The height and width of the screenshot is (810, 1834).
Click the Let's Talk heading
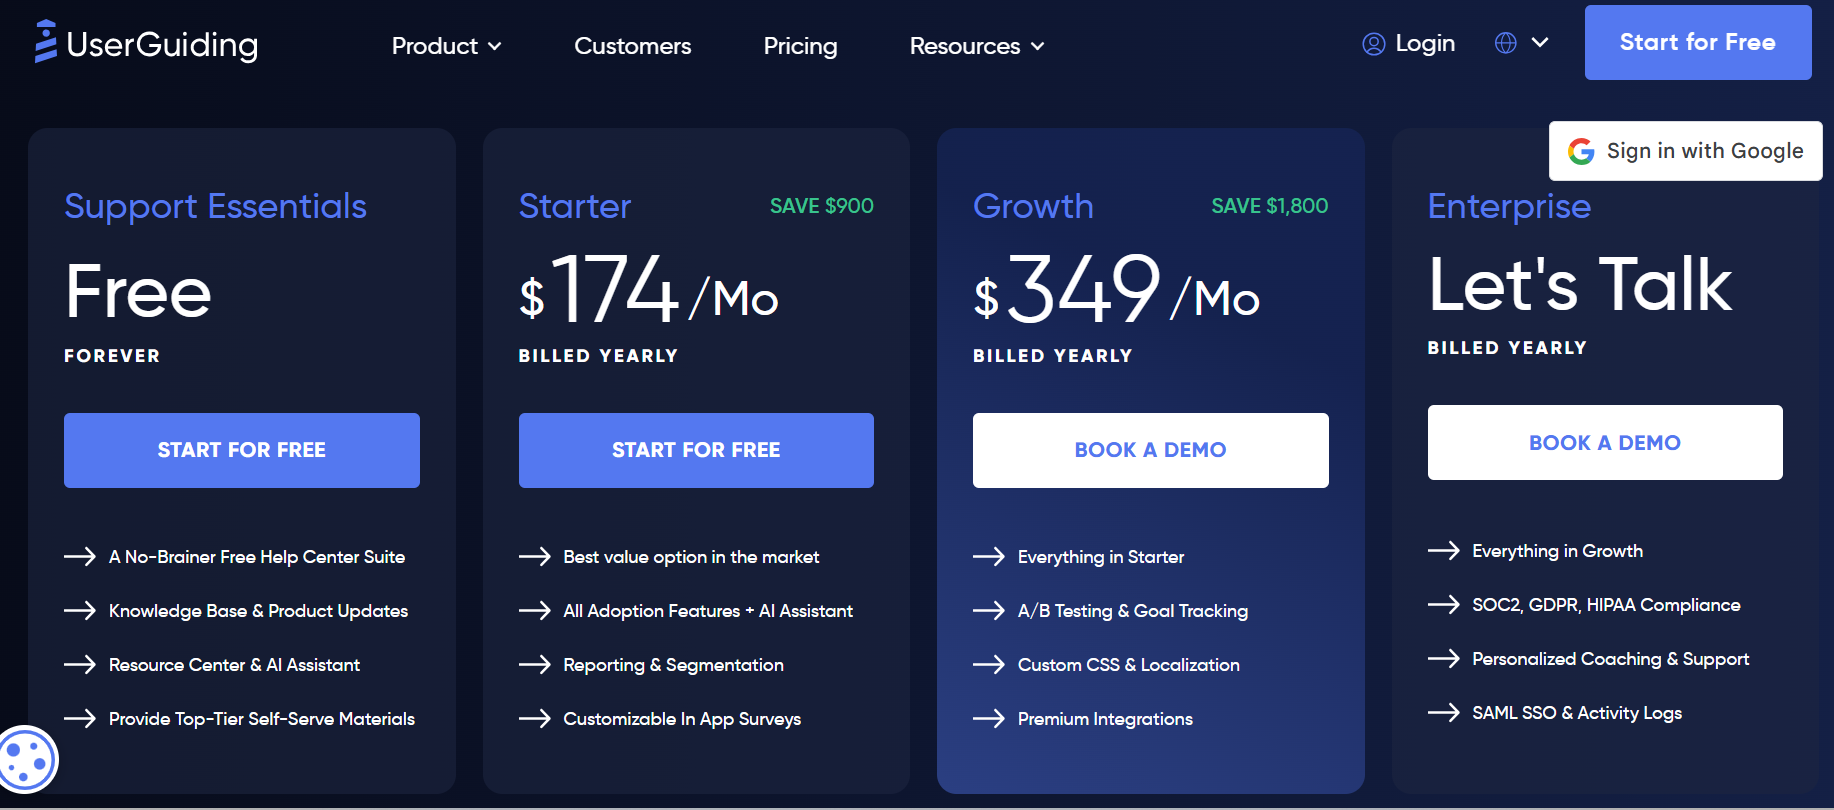click(1580, 284)
